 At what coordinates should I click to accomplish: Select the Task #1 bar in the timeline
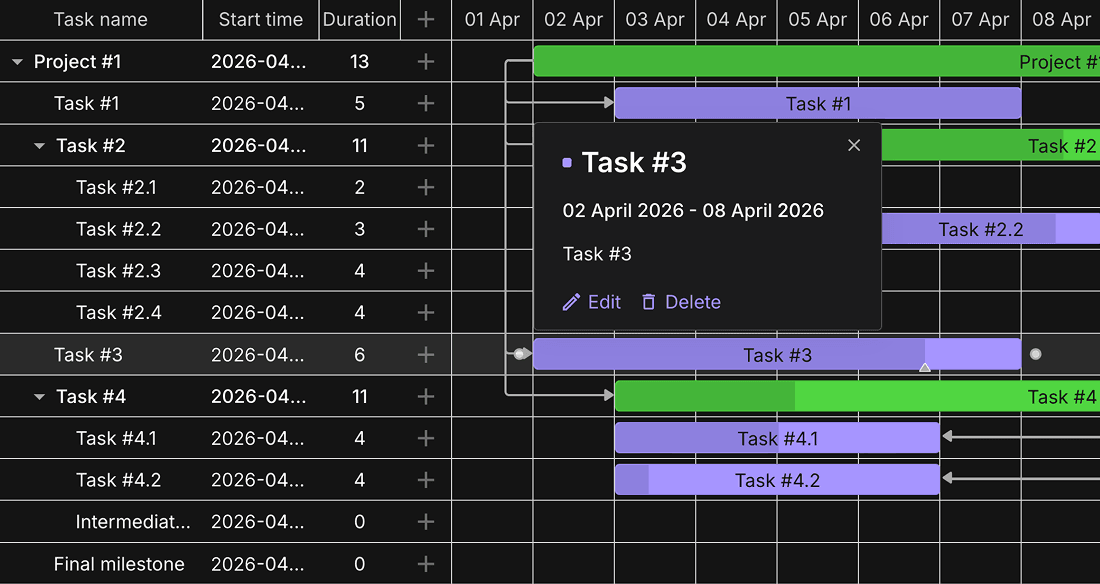click(818, 103)
